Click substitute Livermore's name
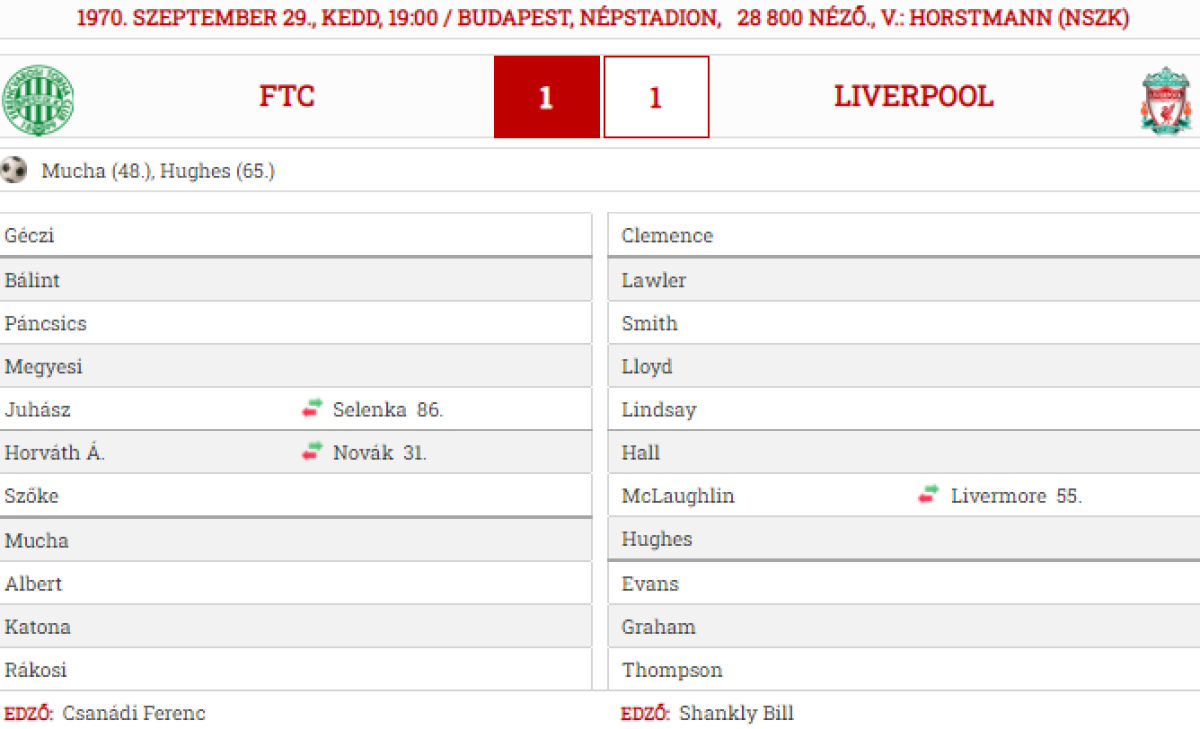 [x=998, y=496]
